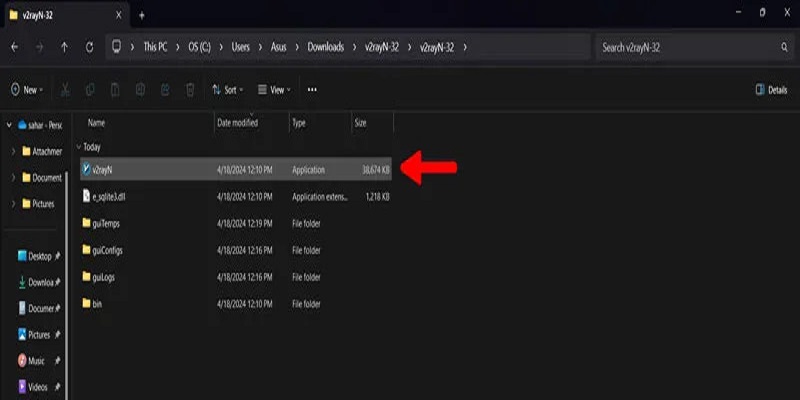
Task: Toggle the Details pane button
Action: (771, 90)
